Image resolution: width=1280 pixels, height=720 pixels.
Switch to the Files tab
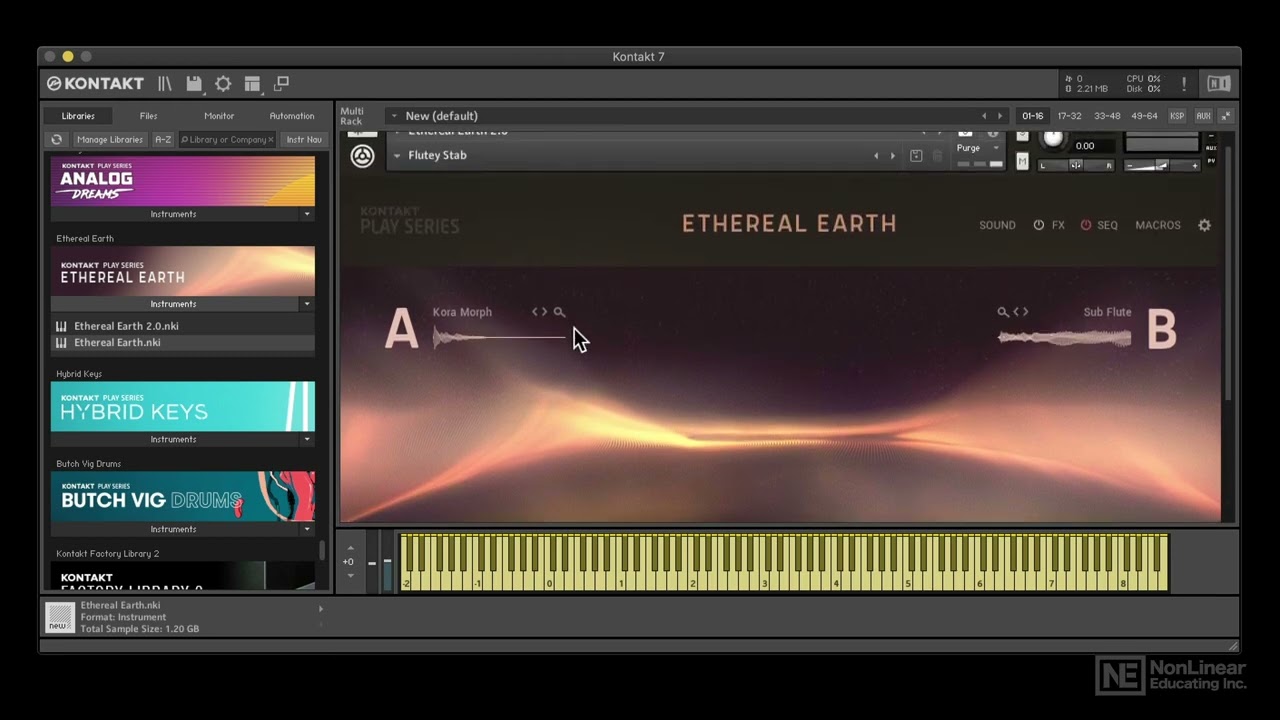[x=148, y=116]
